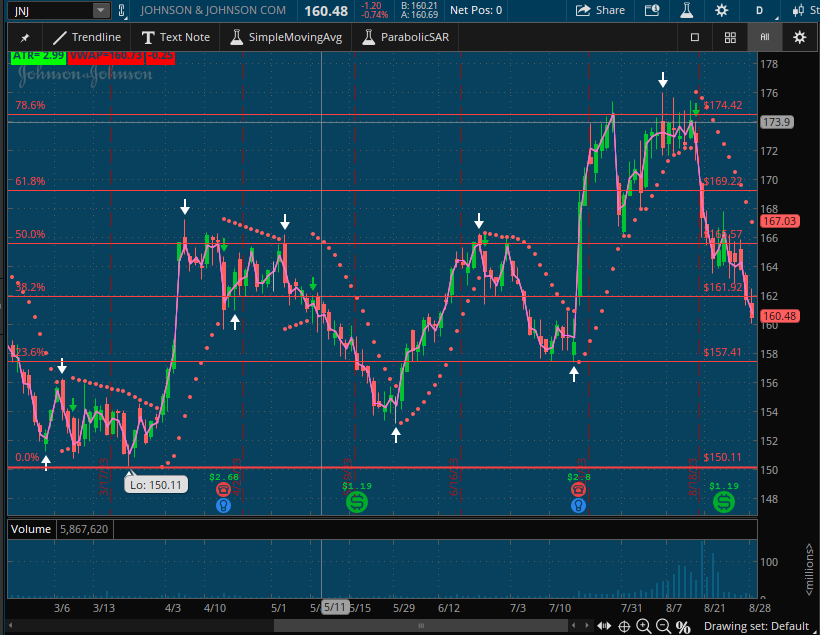The width and height of the screenshot is (820, 635).
Task: Click the 38.2% Fibonacci level label
Action: (x=30, y=287)
